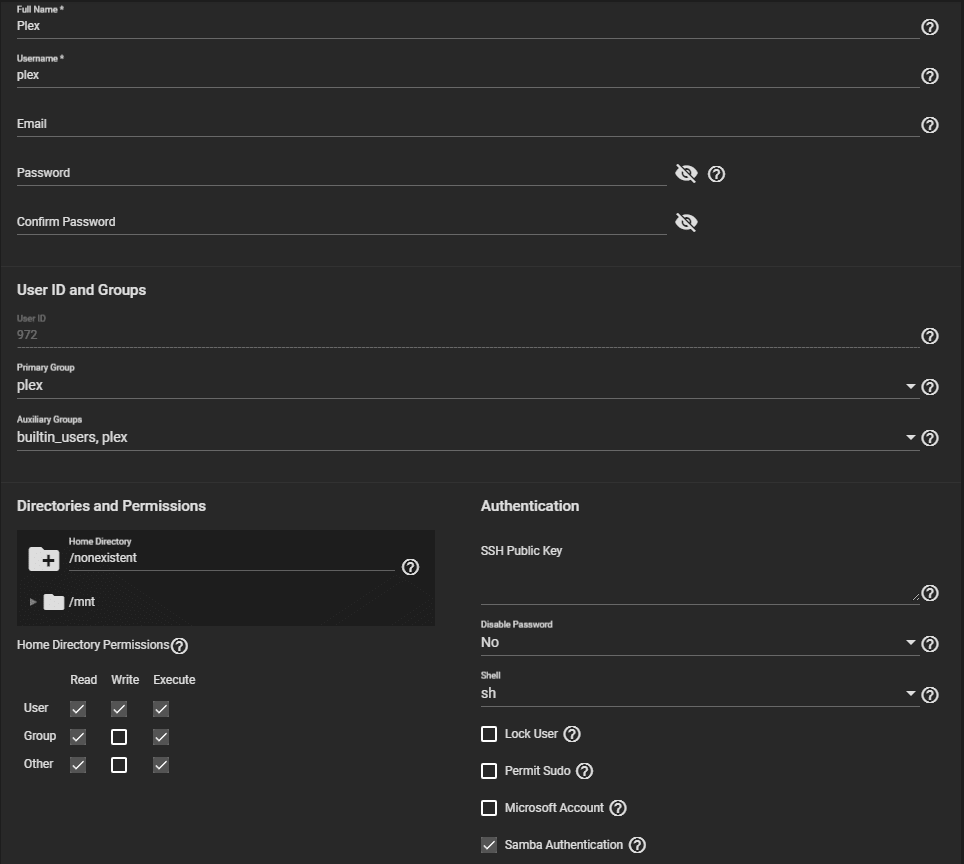Viewport: 964px width, 864px height.
Task: Click the Home Directory path field
Action: (231, 558)
